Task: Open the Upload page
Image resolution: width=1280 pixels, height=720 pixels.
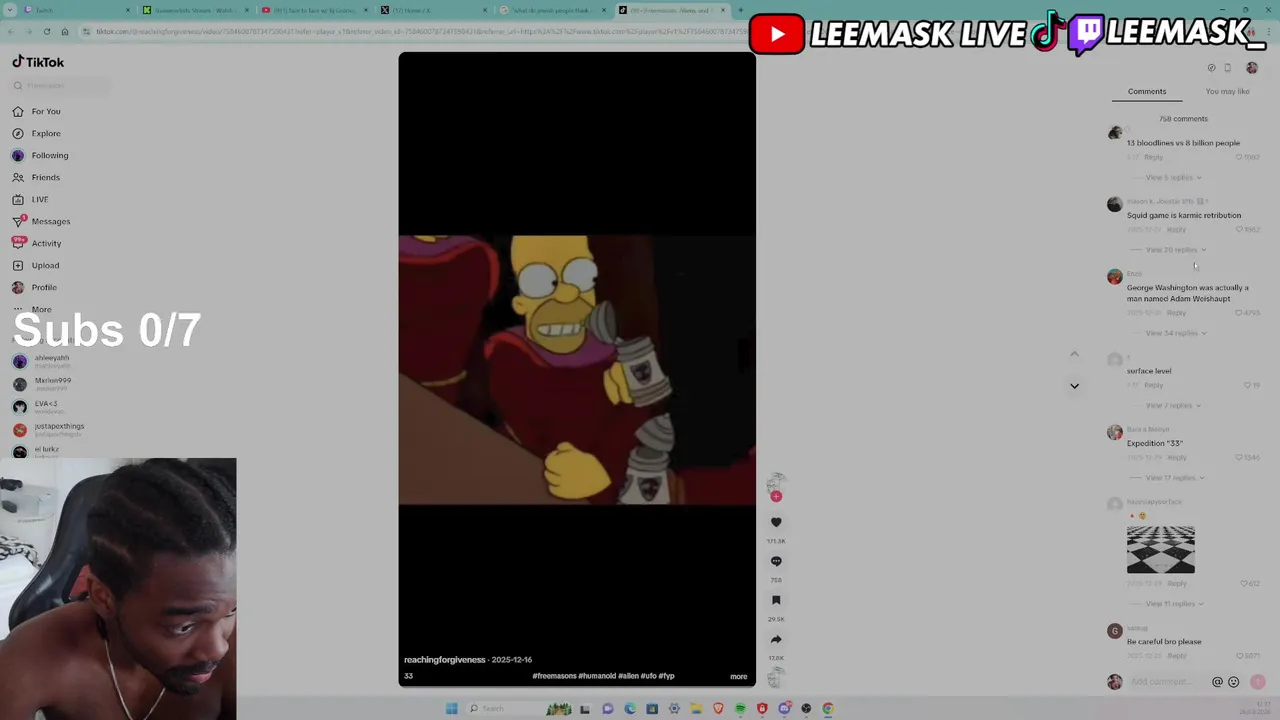Action: click(36, 265)
